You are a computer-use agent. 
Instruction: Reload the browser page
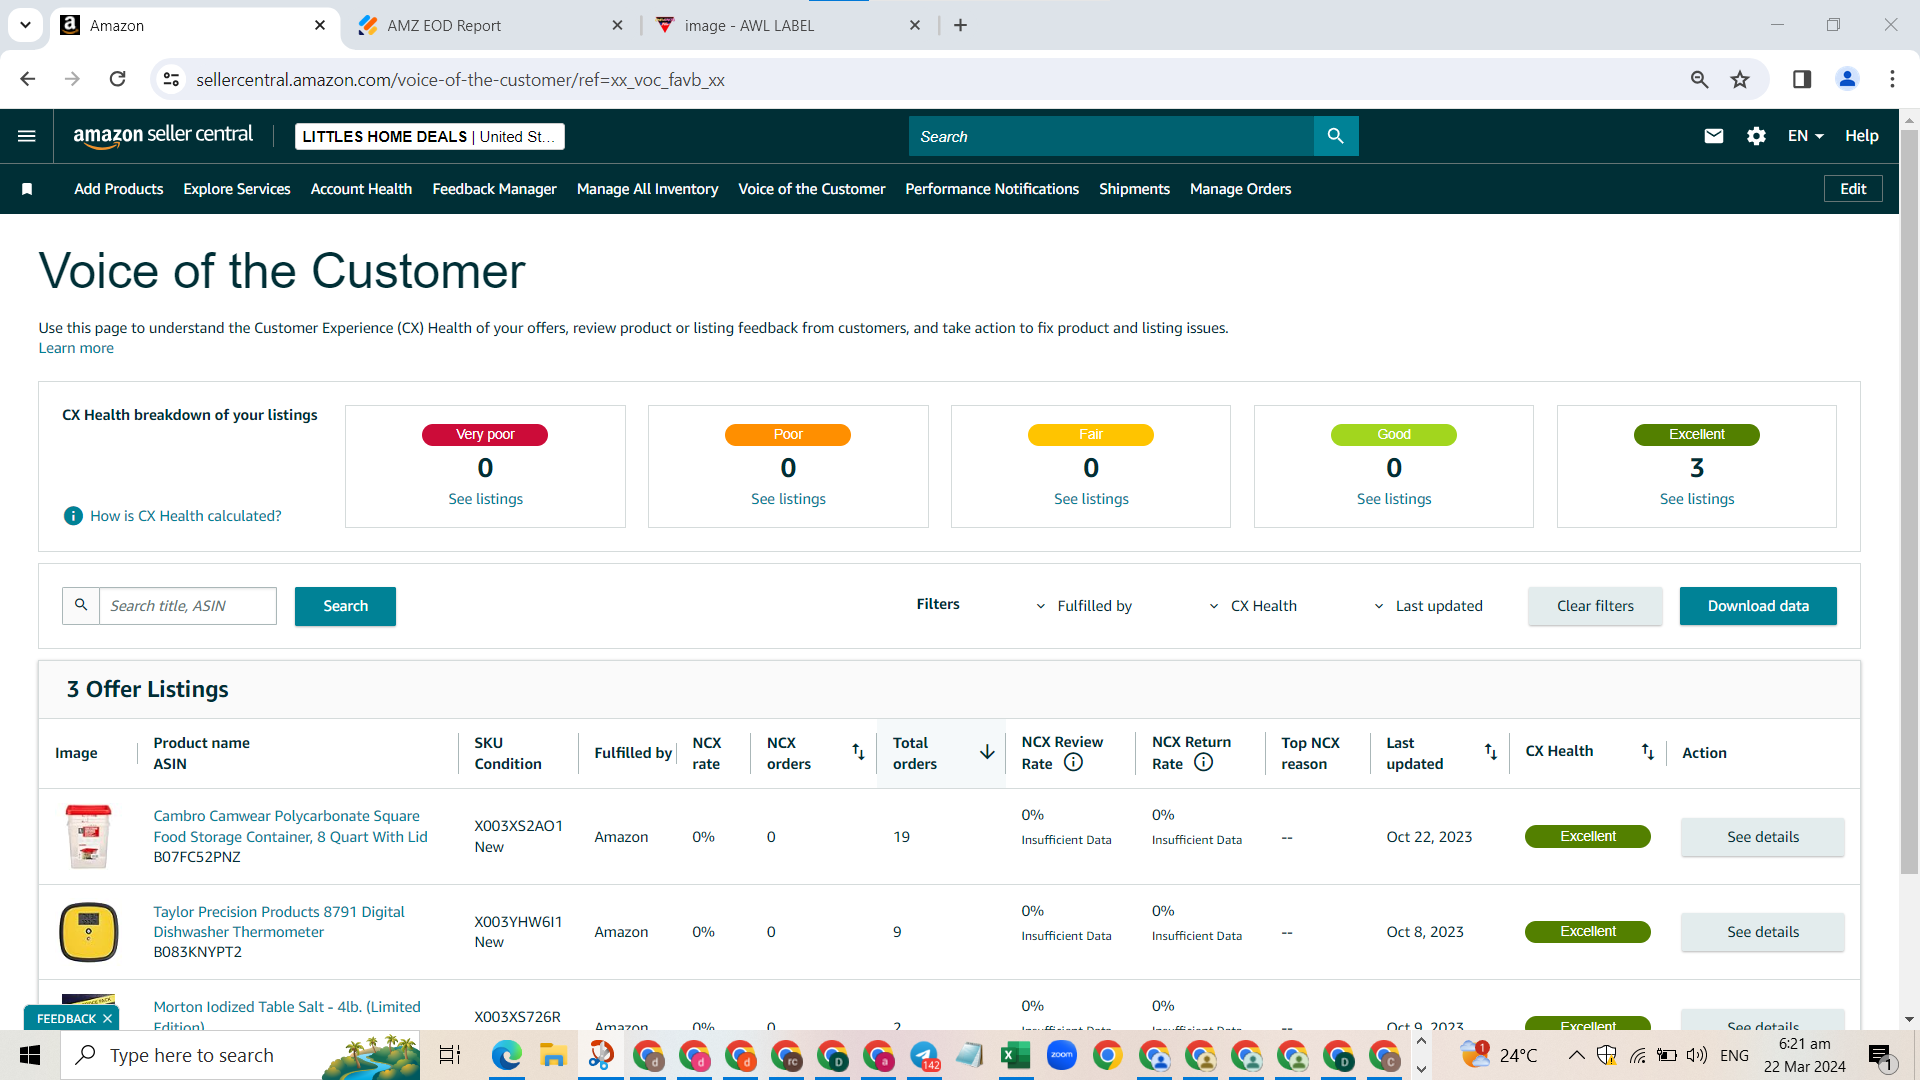tap(118, 79)
